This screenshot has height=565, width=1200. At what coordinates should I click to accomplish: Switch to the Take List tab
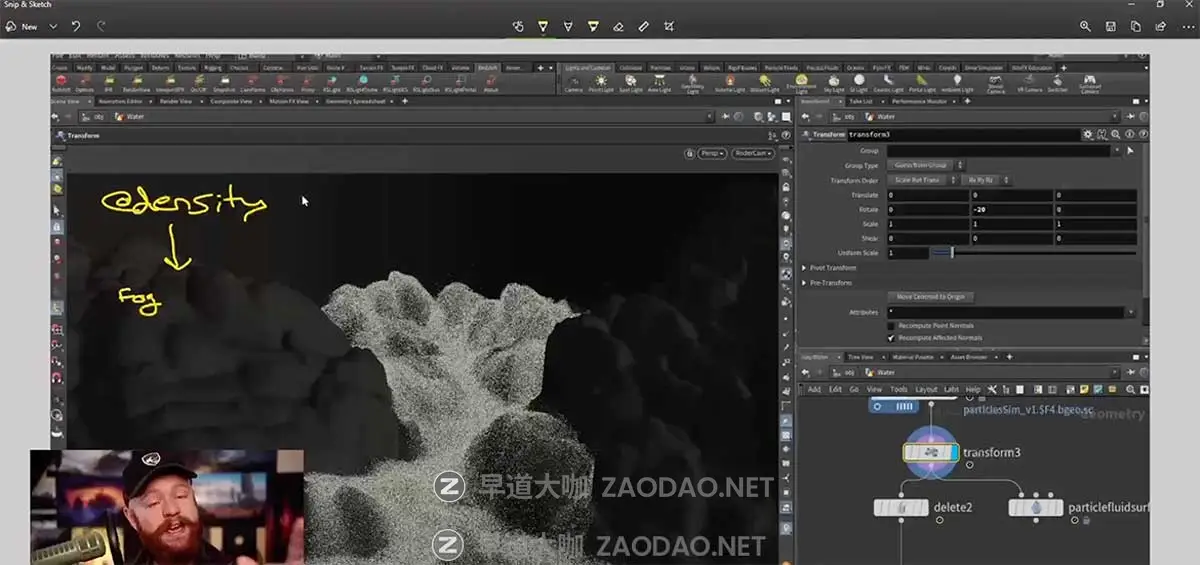[x=861, y=101]
